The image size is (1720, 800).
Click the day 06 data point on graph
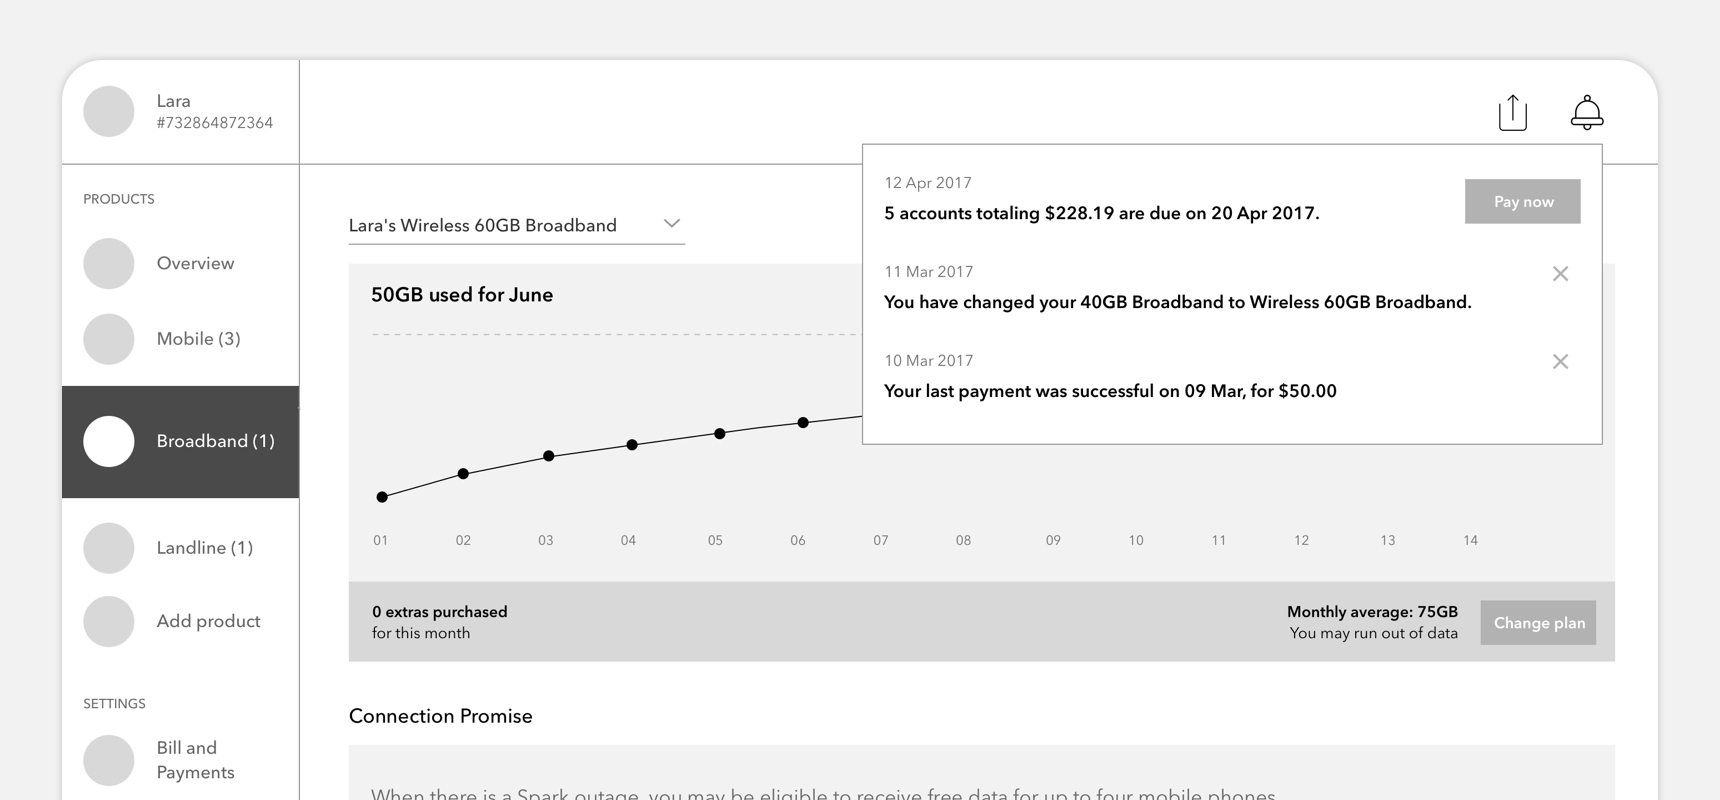803,423
